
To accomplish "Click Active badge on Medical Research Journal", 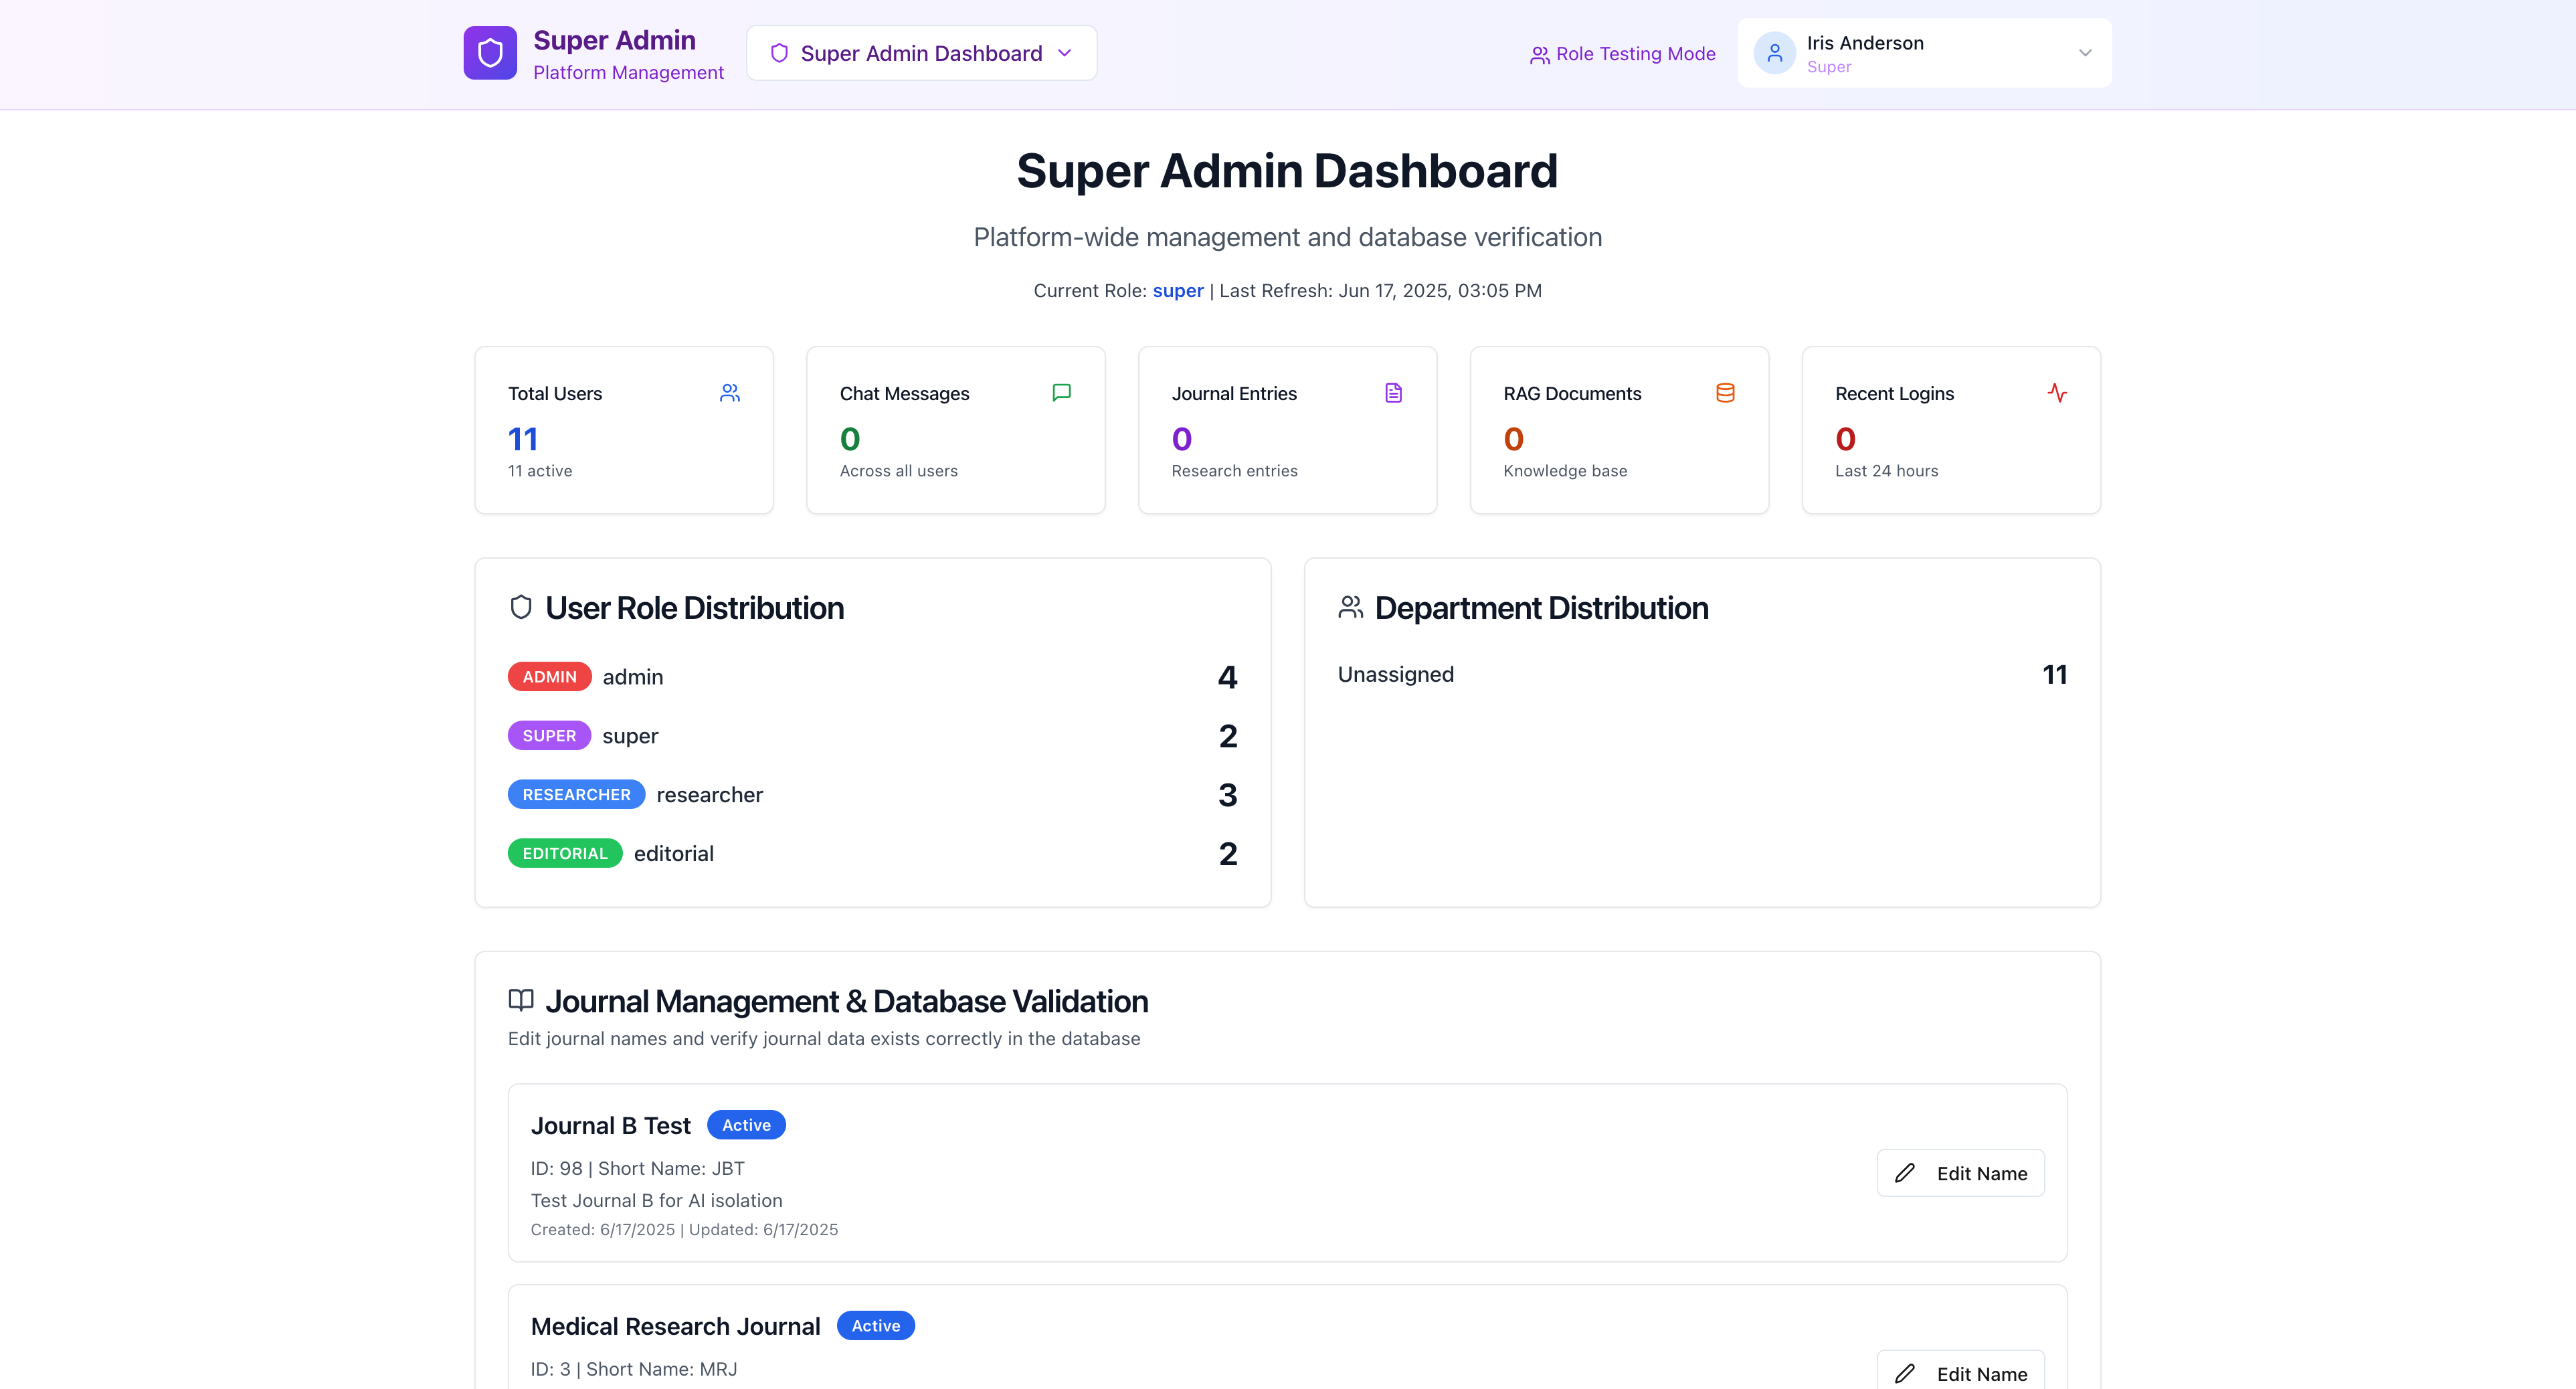I will click(x=876, y=1326).
